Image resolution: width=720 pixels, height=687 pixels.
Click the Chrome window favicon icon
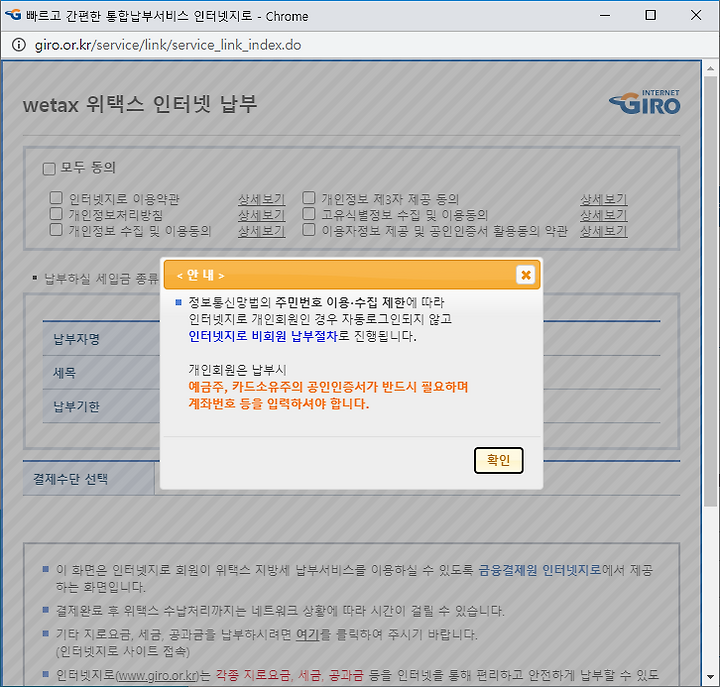tap(13, 15)
